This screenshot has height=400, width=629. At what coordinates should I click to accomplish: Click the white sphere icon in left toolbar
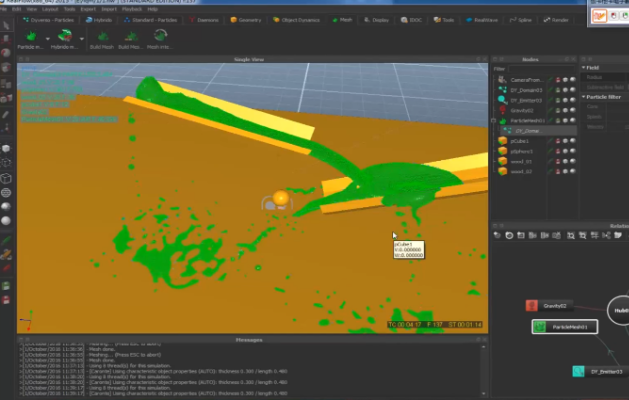[x=6, y=221]
